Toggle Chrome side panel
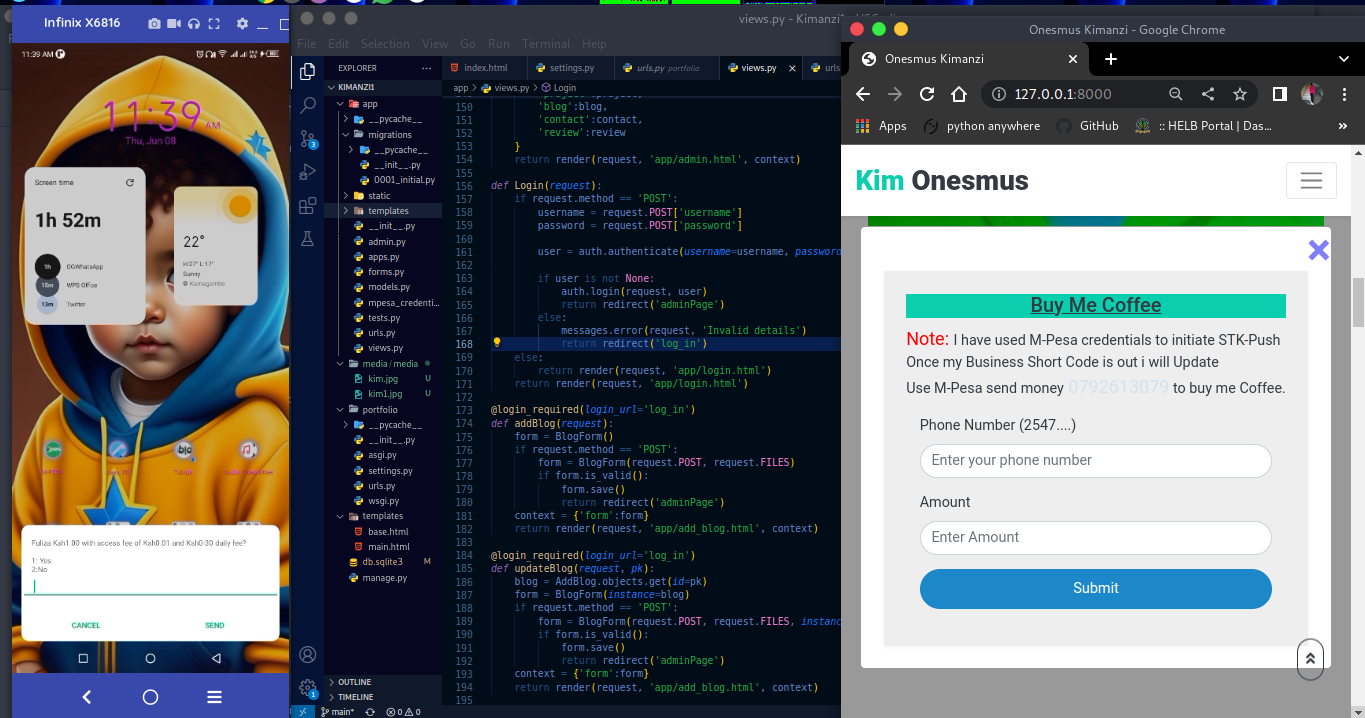Viewport: 1365px width, 718px height. coord(1279,94)
